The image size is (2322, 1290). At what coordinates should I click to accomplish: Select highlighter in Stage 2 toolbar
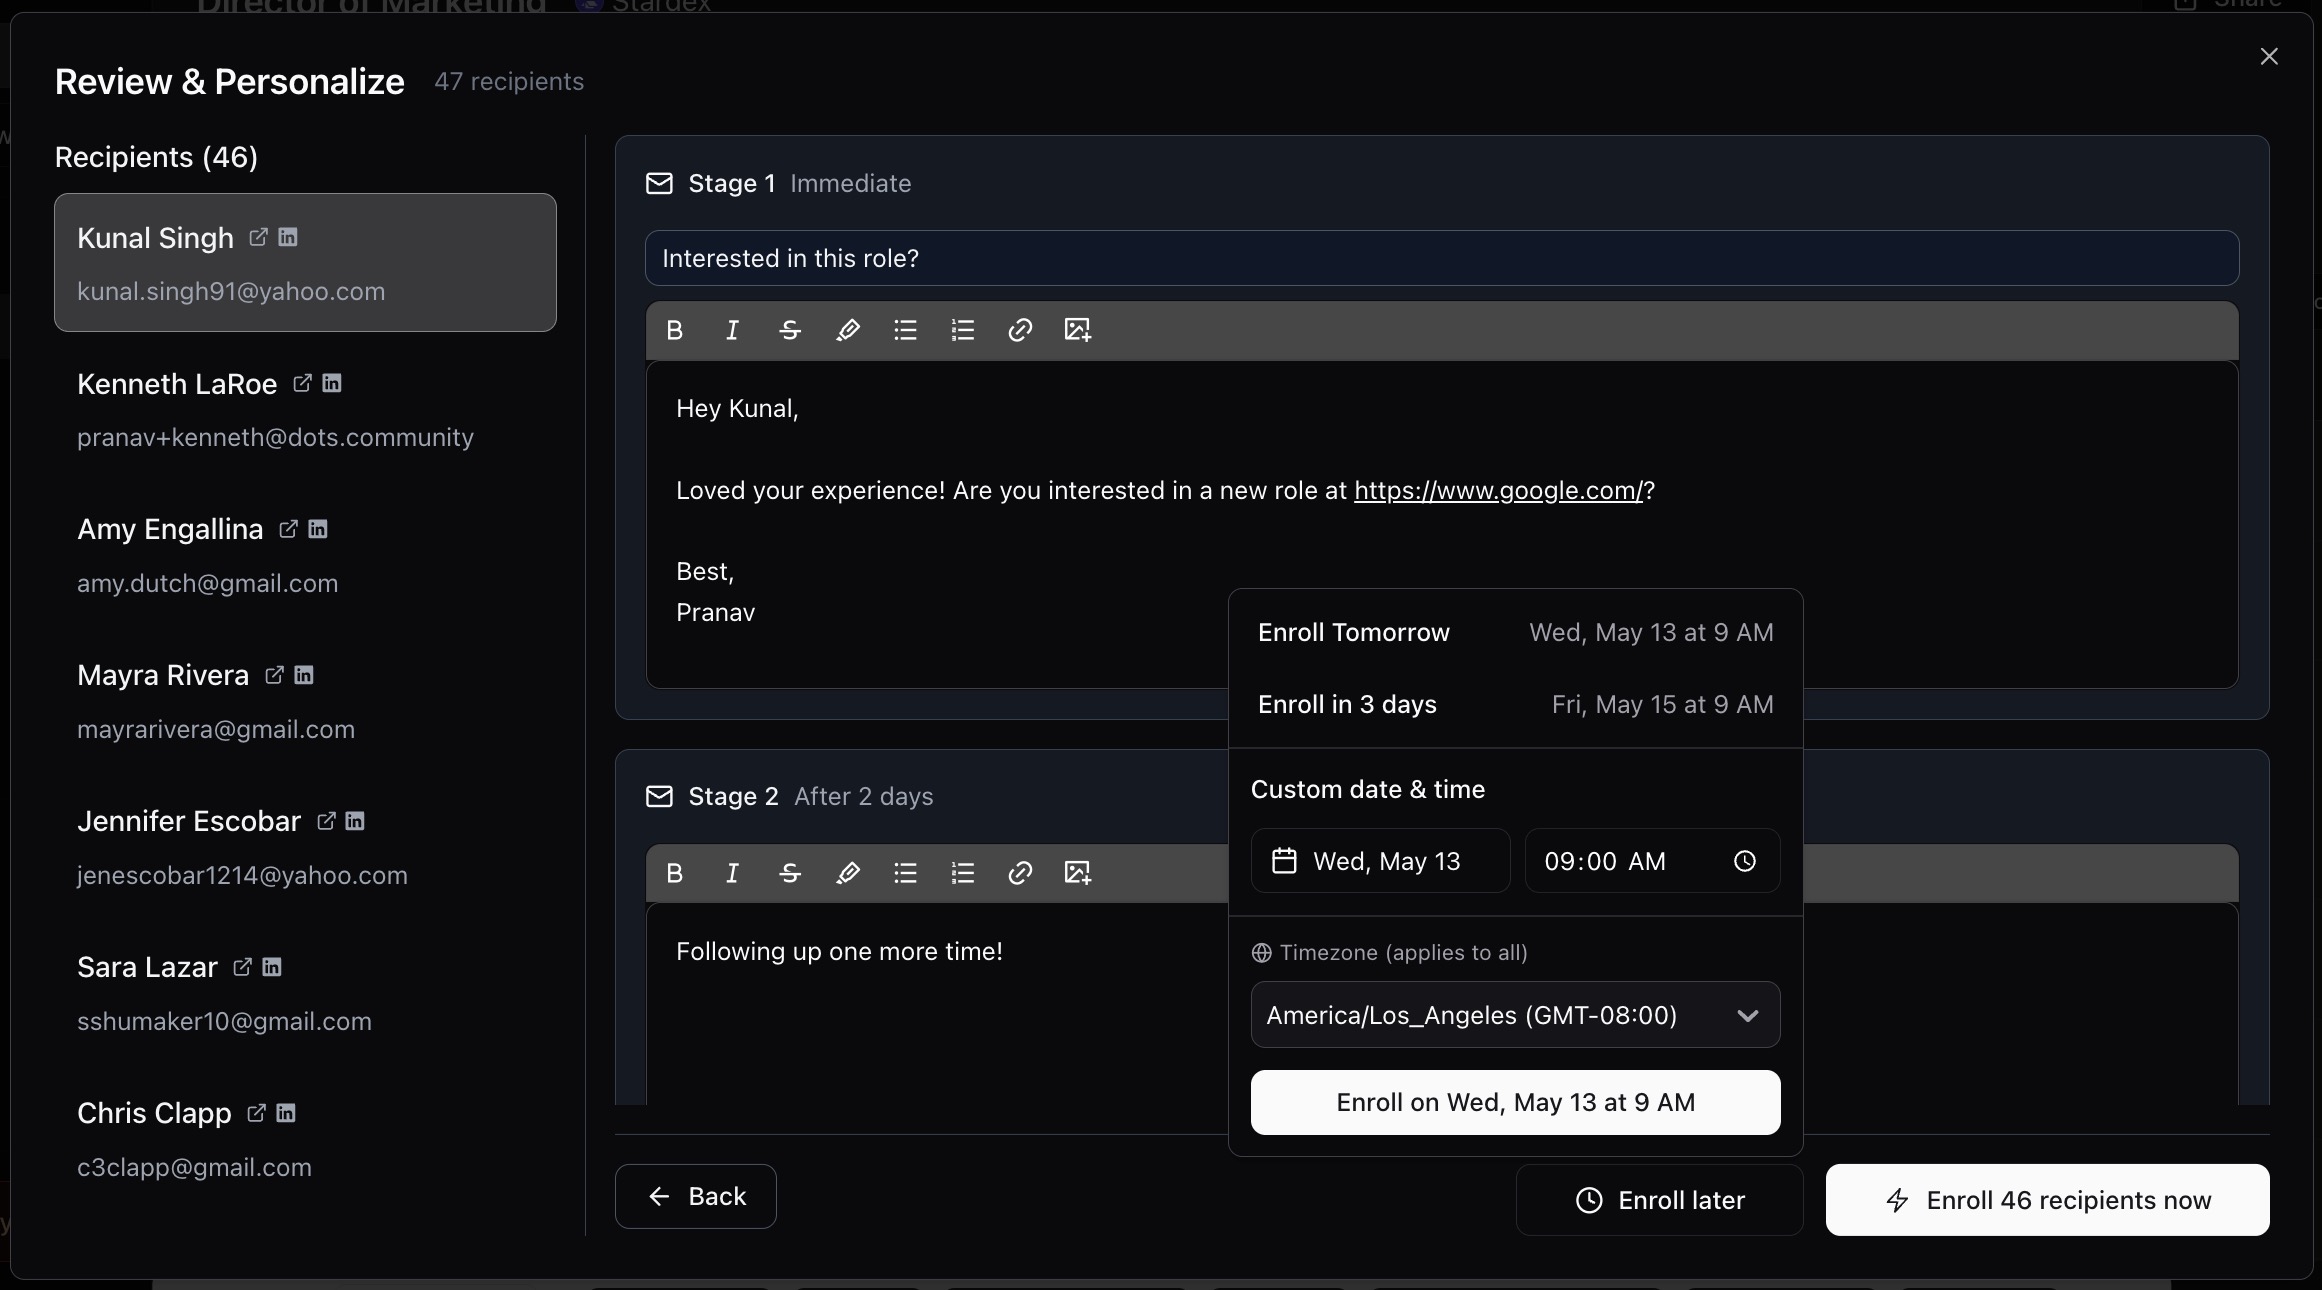pos(848,873)
